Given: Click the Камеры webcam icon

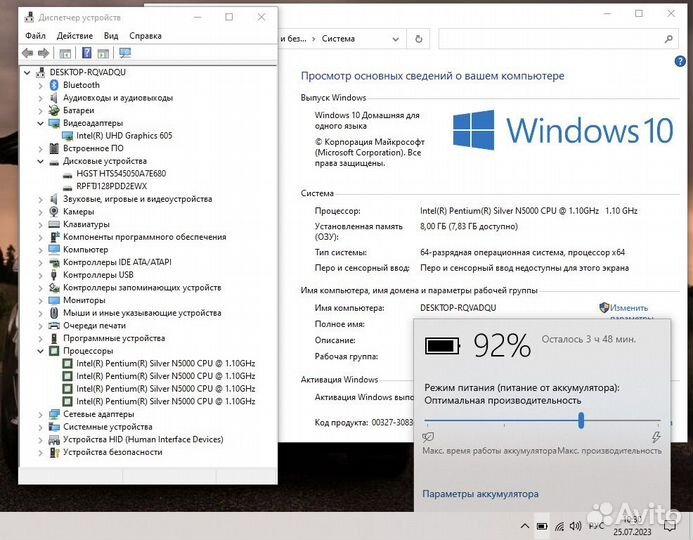Looking at the screenshot, I should (x=54, y=211).
